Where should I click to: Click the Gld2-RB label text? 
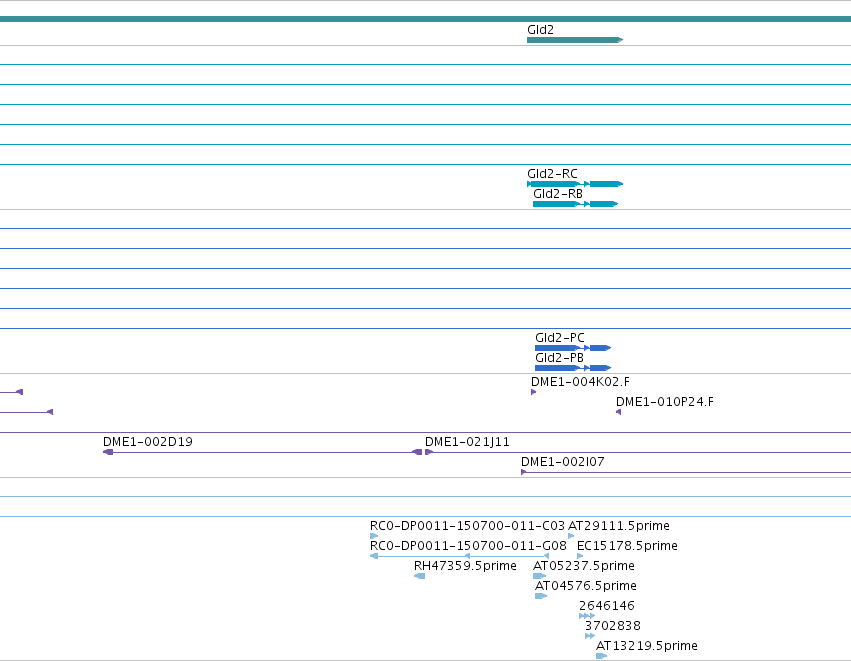click(x=558, y=194)
